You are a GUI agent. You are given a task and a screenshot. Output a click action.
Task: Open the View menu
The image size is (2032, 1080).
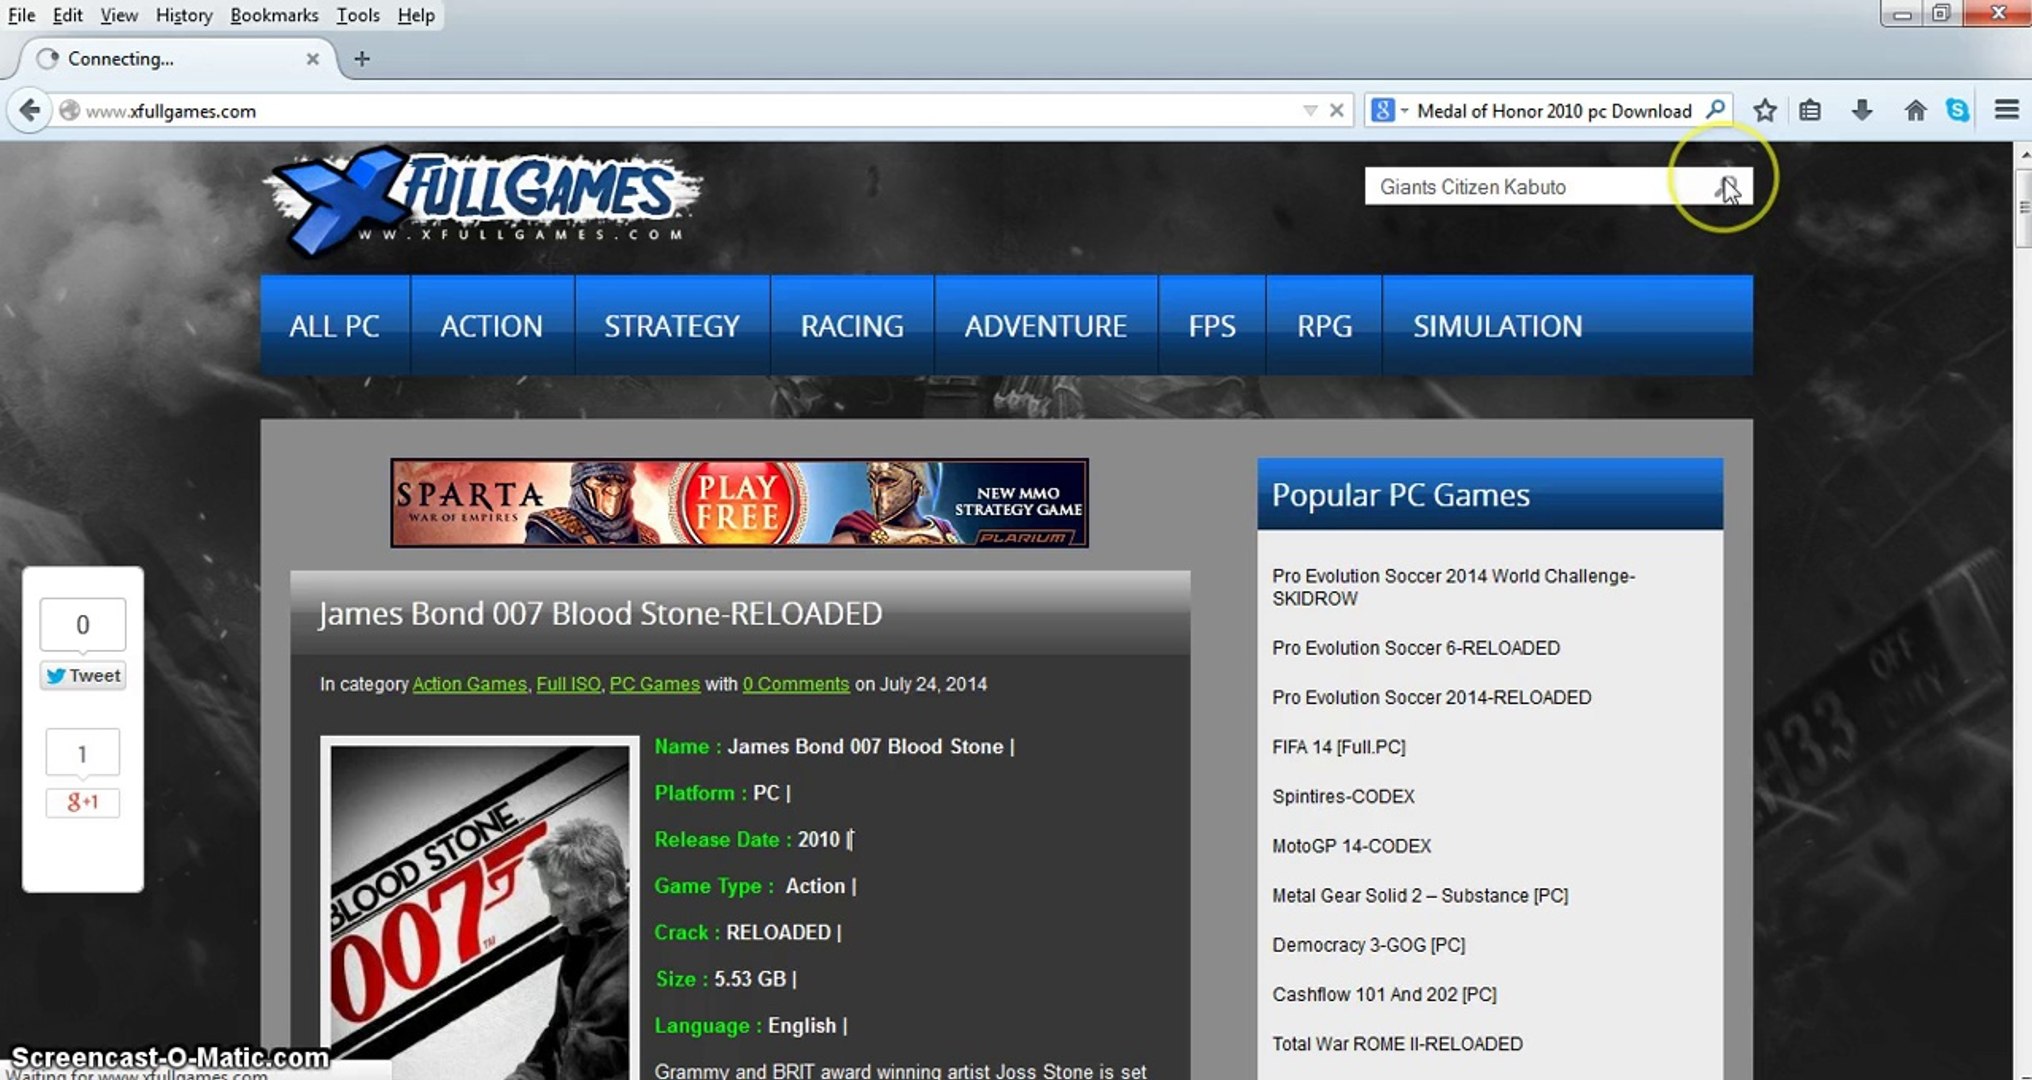pos(119,15)
